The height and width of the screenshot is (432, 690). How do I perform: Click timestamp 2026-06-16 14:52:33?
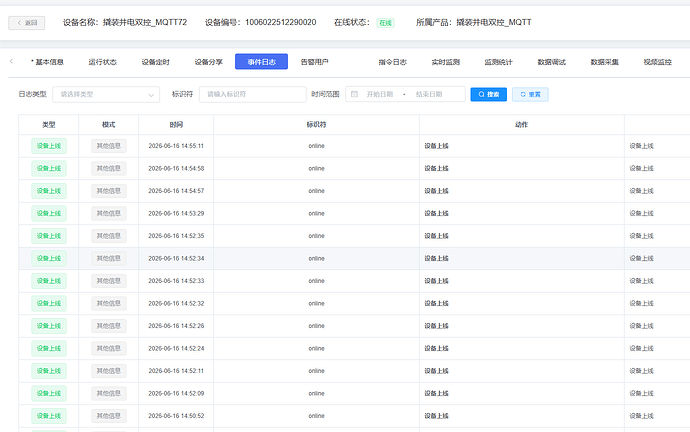pos(176,281)
